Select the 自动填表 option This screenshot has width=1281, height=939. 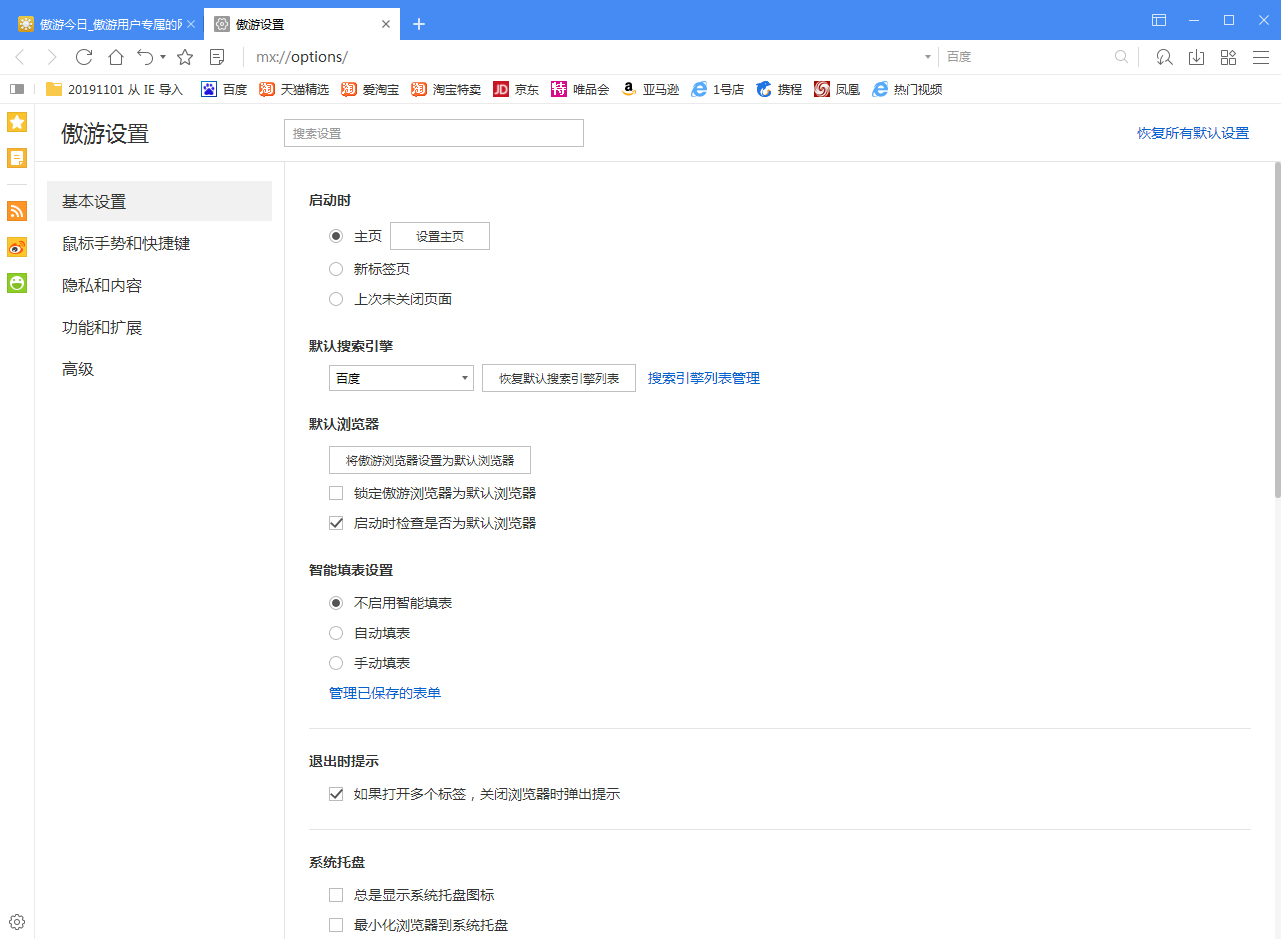click(x=336, y=632)
